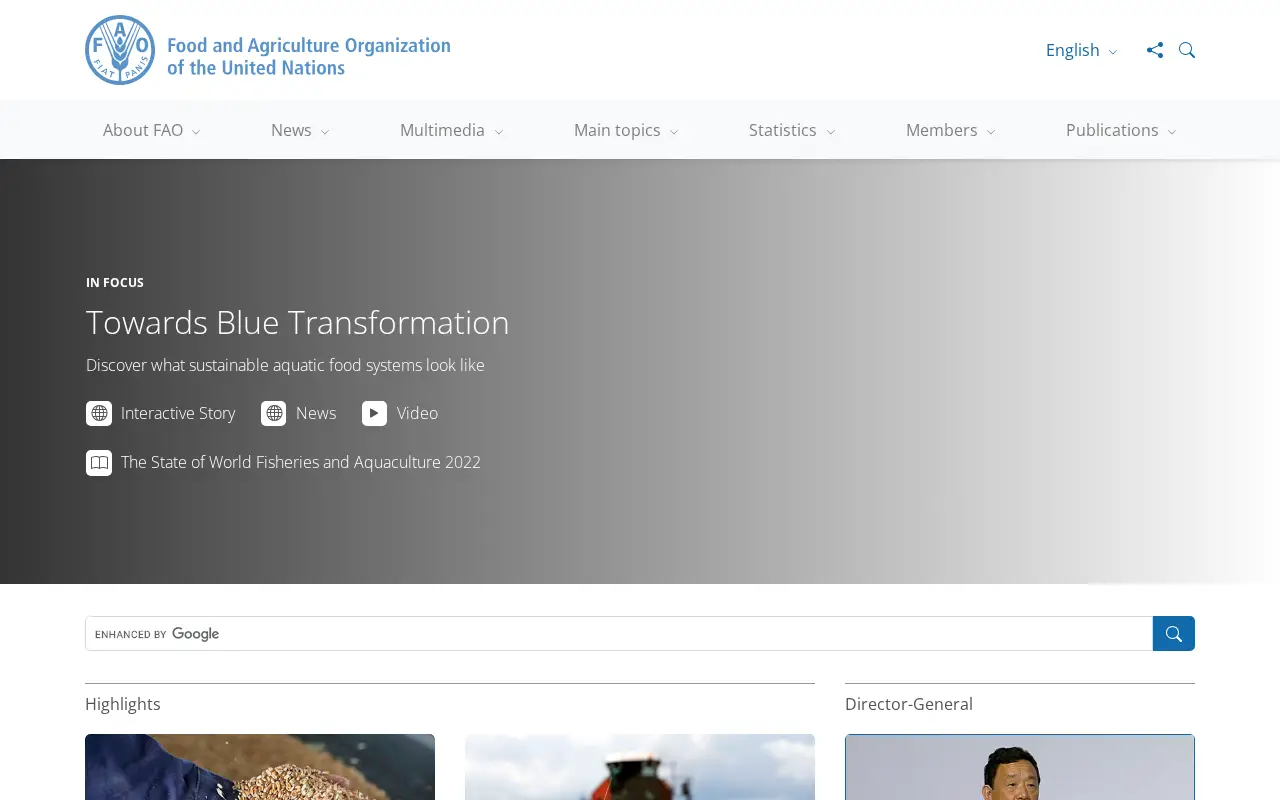Screen dimensions: 1280x800
Task: Open the Video link in the banner
Action: 417,413
